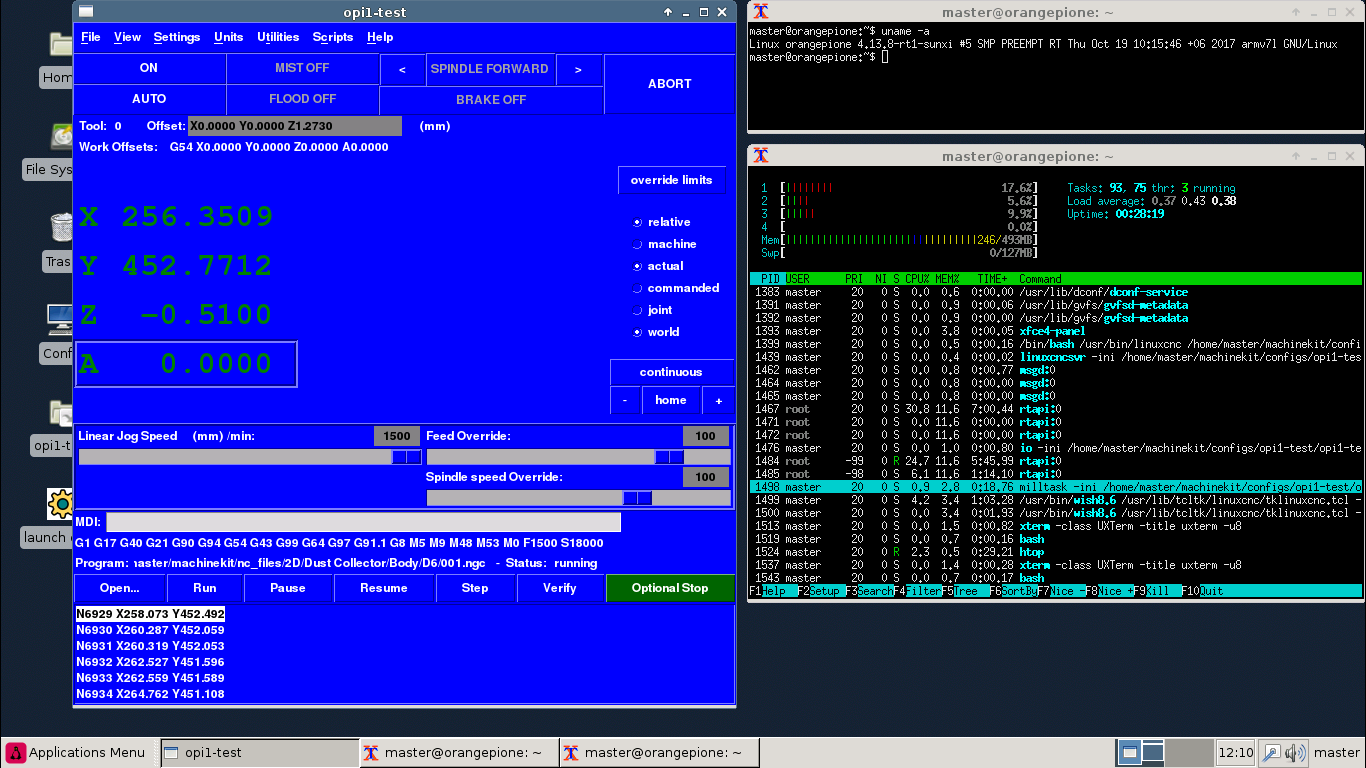The image size is (1366, 768).
Task: Click the Step button
Action: (x=475, y=588)
